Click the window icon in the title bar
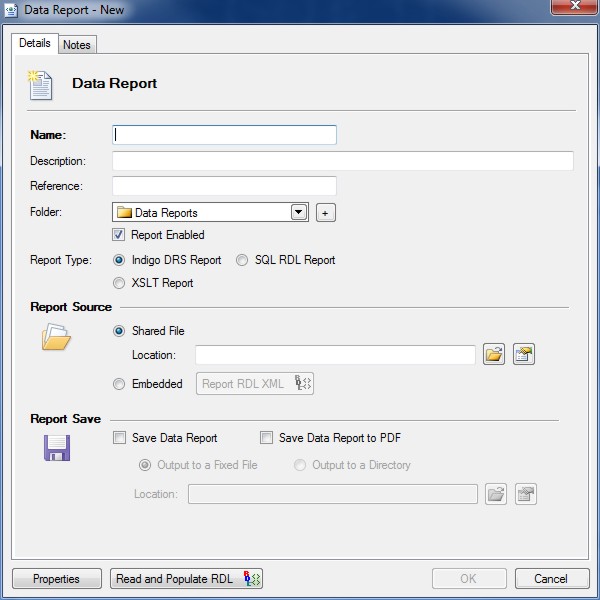The image size is (600, 600). [x=11, y=10]
